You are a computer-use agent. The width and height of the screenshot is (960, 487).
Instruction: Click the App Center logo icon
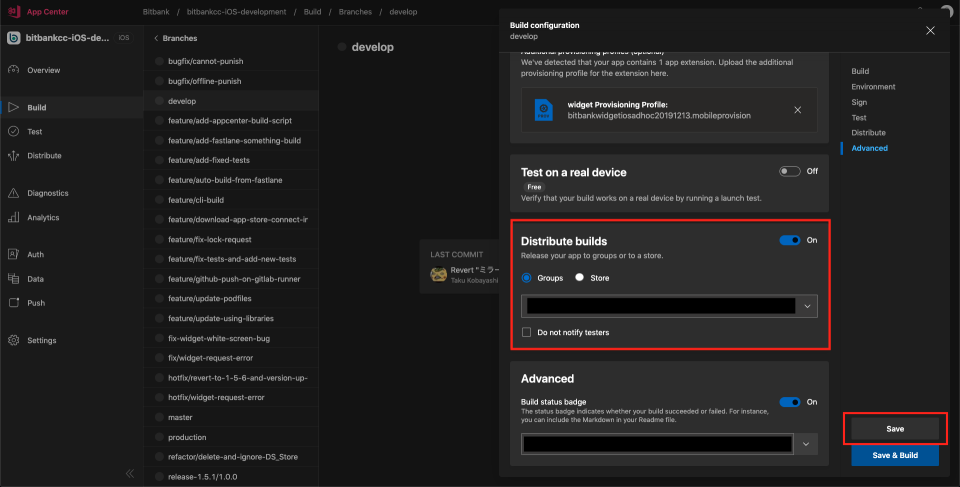click(x=13, y=12)
